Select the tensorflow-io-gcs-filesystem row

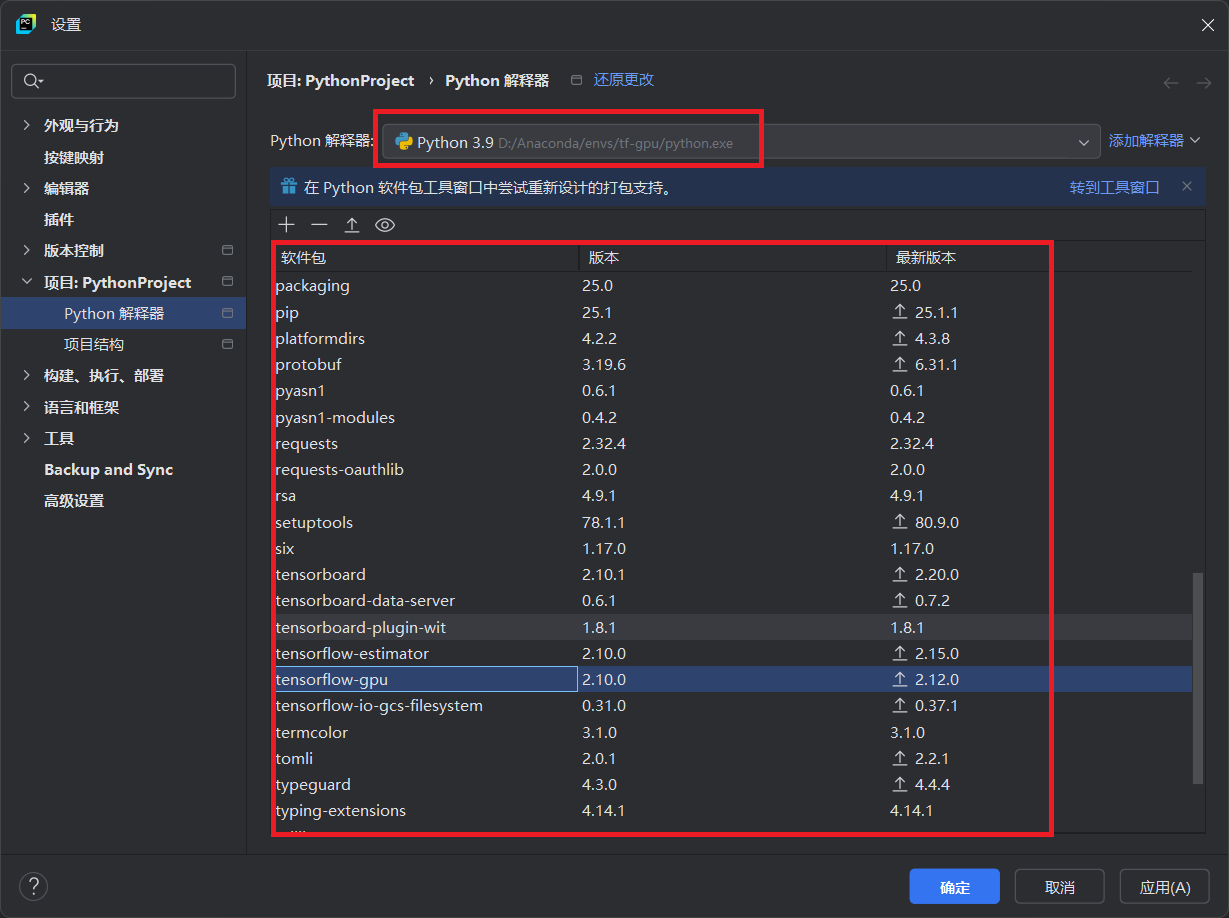[731, 706]
